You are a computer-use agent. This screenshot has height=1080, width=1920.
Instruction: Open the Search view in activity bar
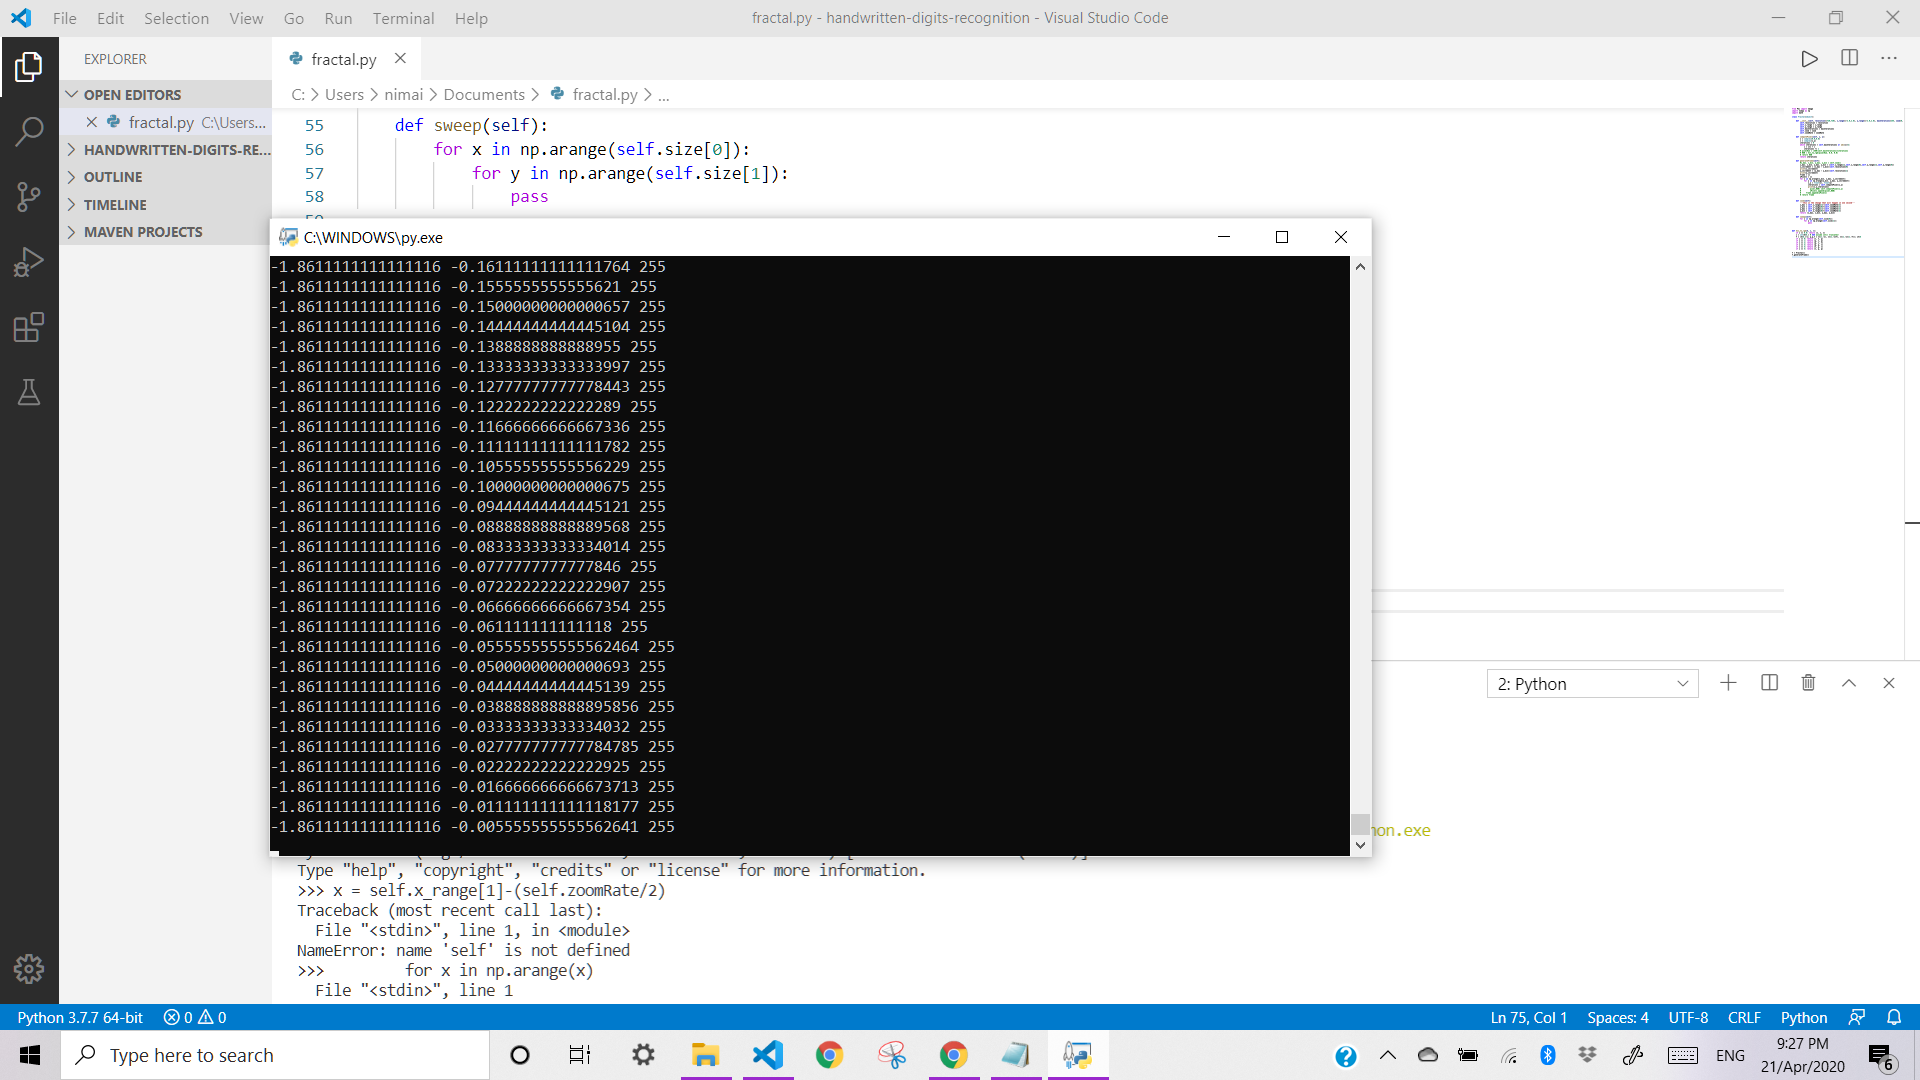coord(29,131)
